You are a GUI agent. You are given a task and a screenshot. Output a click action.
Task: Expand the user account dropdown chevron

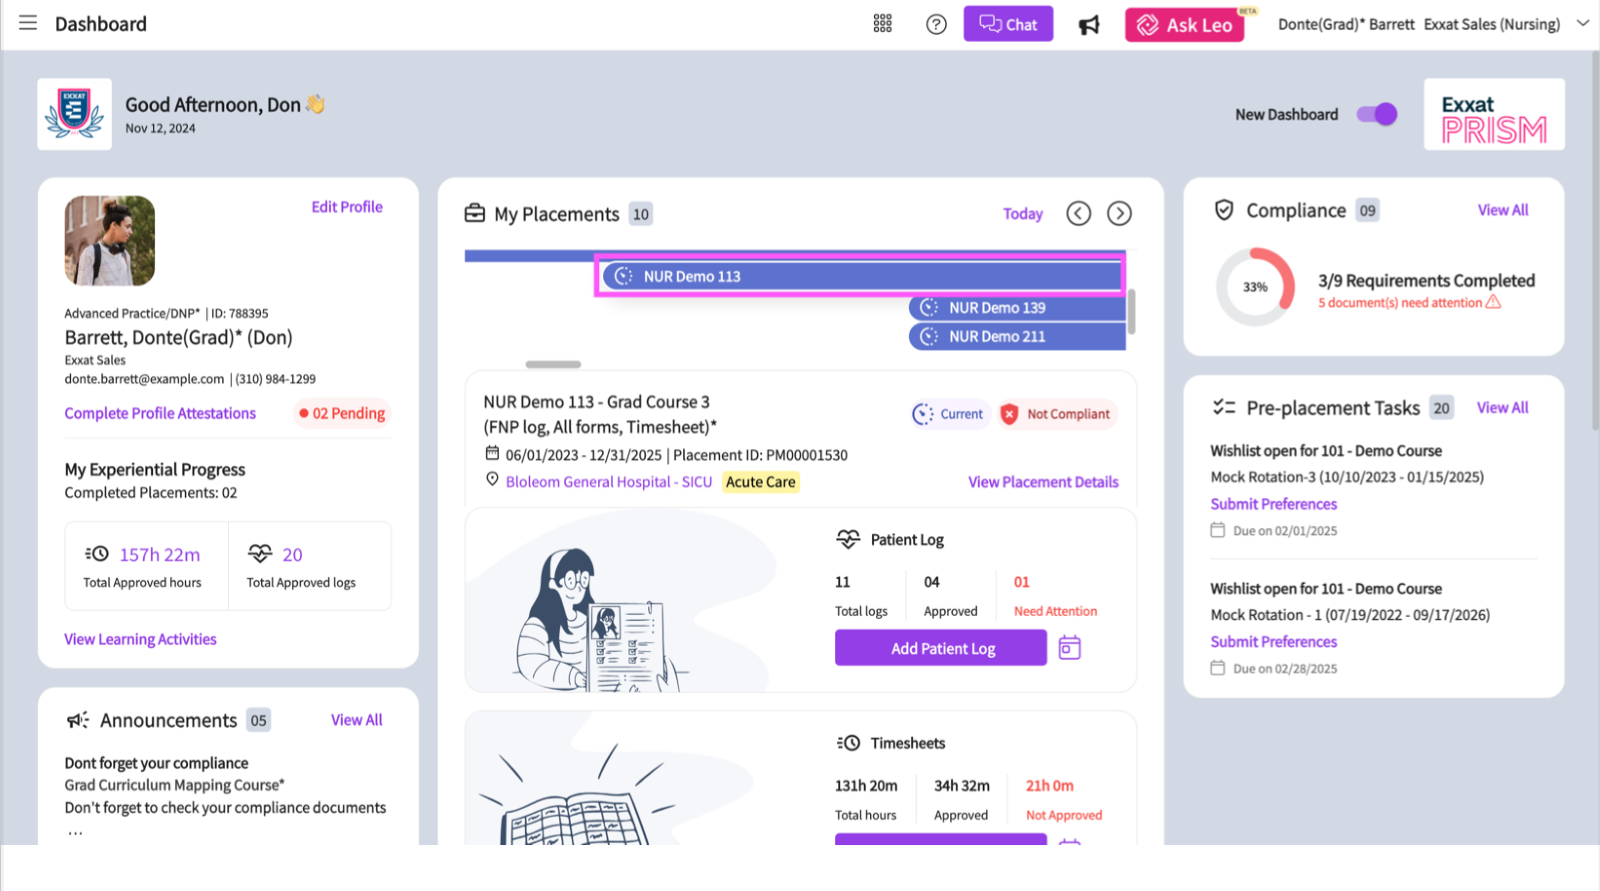point(1582,24)
